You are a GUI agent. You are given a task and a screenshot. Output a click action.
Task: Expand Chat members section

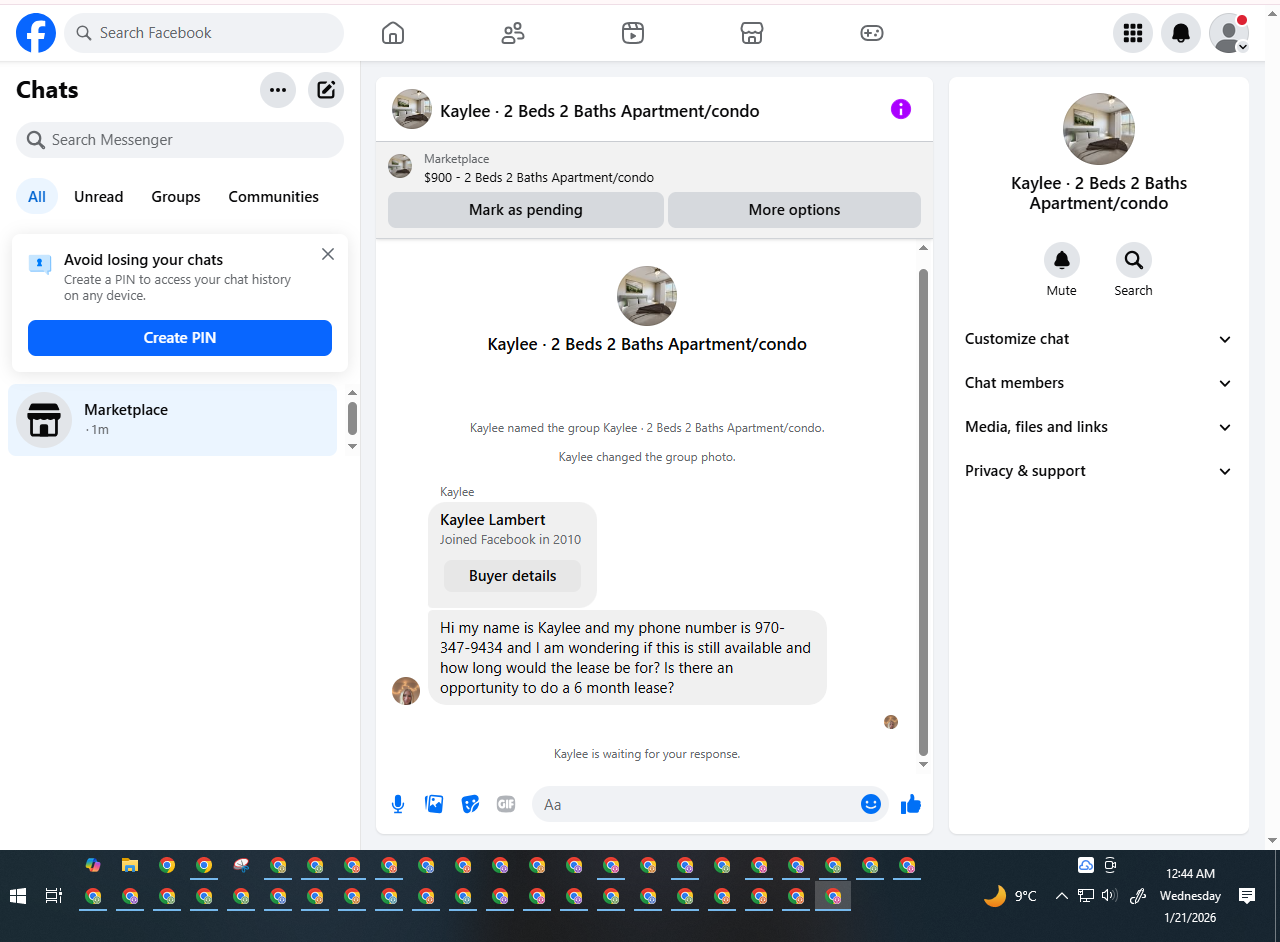[x=1099, y=383]
